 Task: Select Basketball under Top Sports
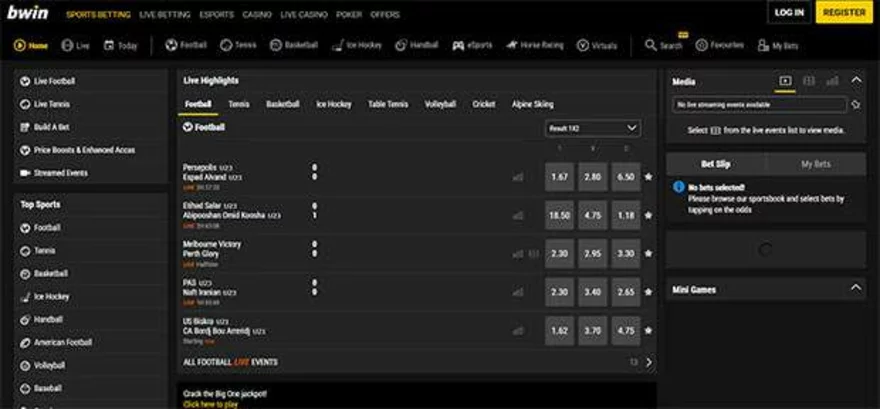91,274
